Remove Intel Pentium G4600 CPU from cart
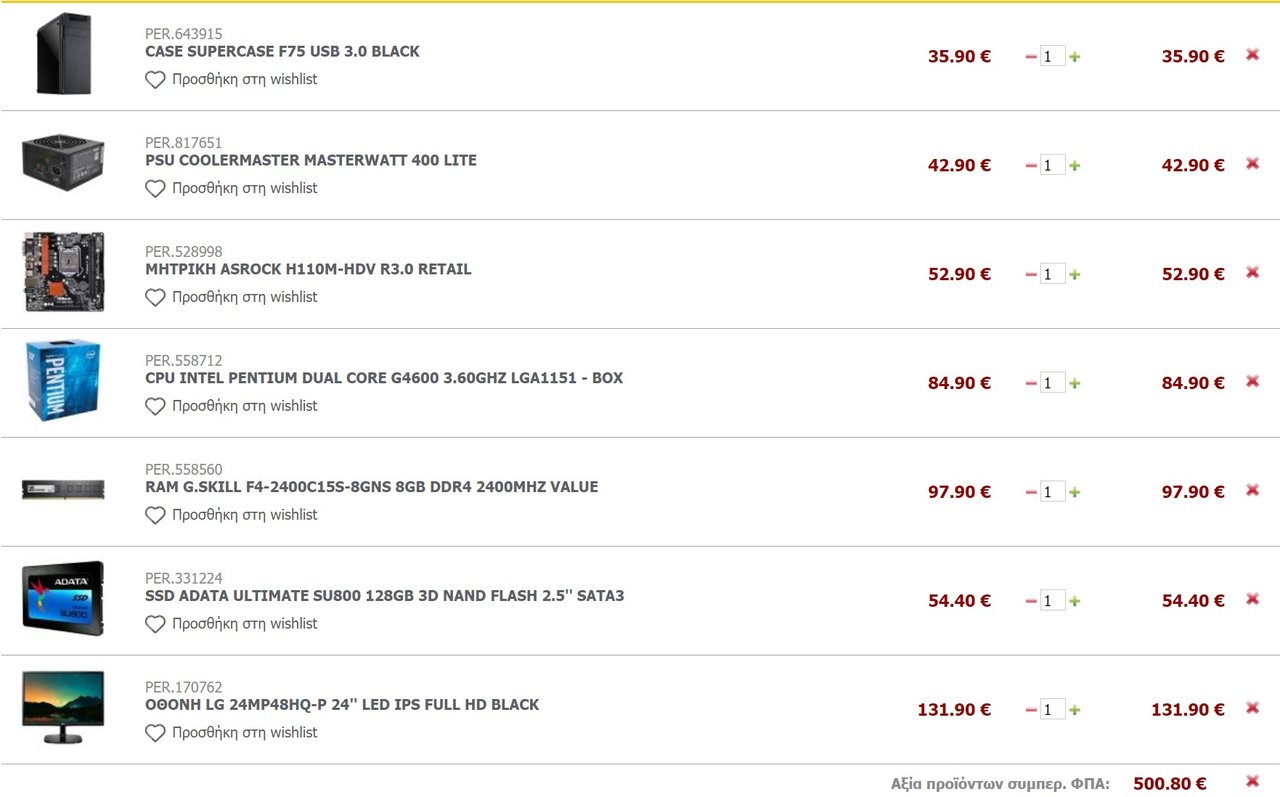 (x=1252, y=381)
